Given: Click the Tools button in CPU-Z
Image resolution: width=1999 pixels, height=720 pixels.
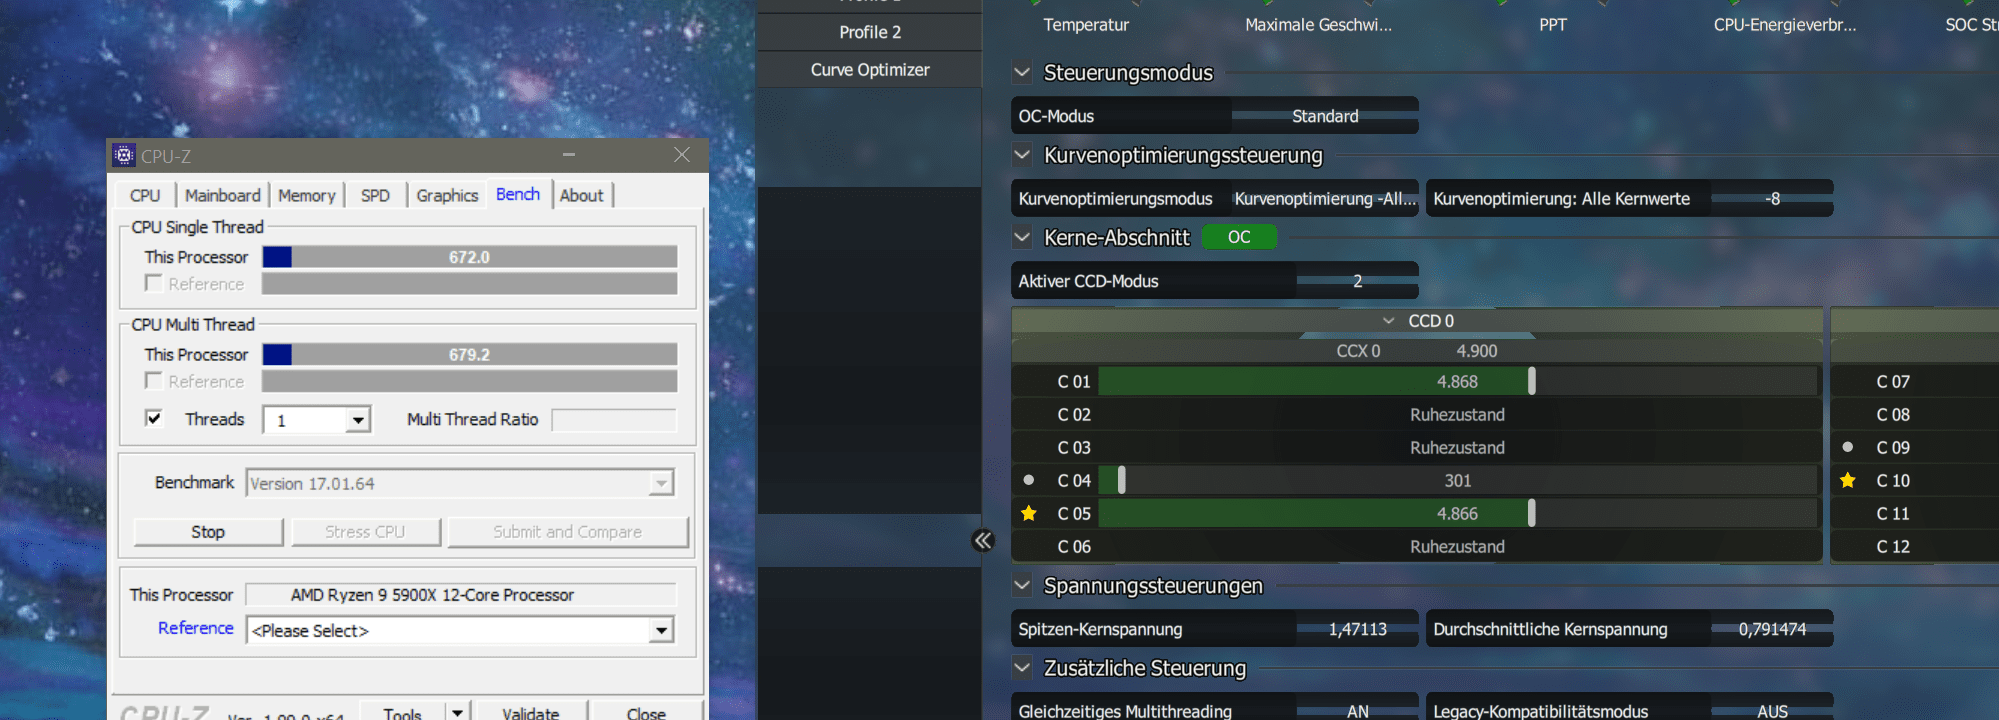Looking at the screenshot, I should pos(402,712).
